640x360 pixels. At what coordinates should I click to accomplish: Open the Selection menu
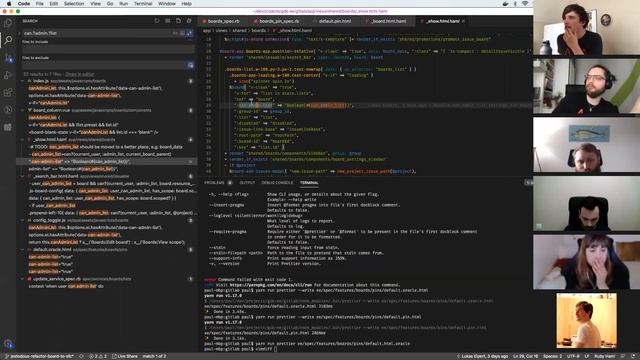point(74,4)
